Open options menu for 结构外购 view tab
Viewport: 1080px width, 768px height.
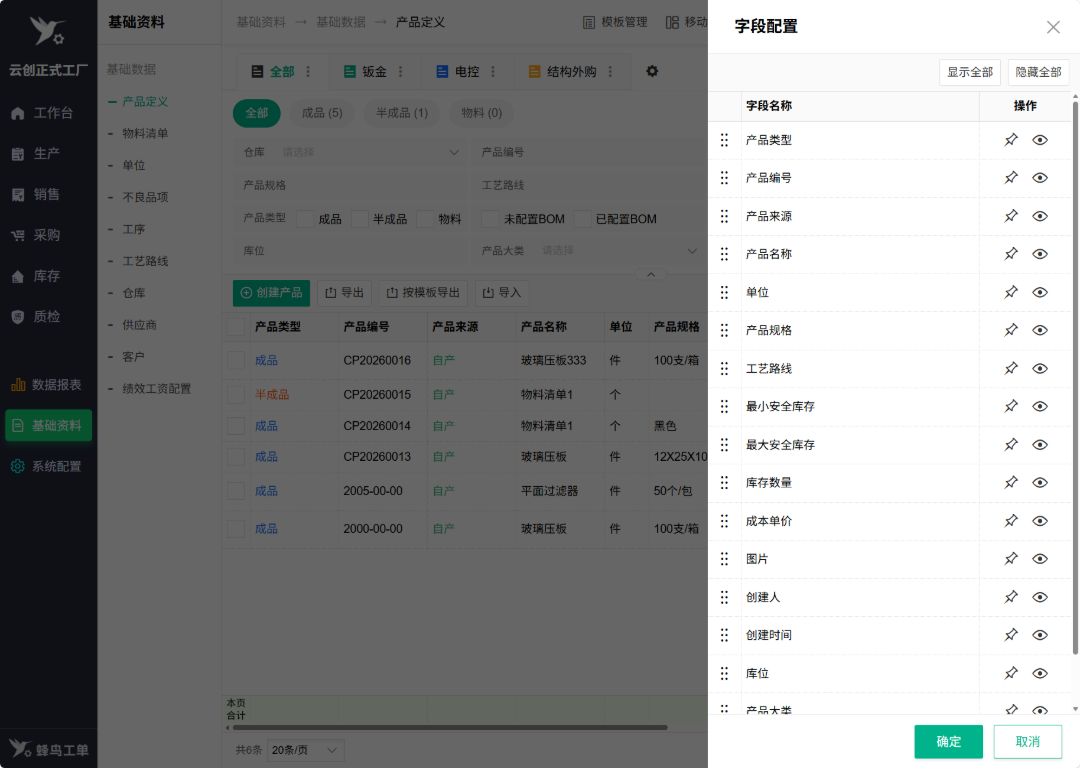[610, 72]
